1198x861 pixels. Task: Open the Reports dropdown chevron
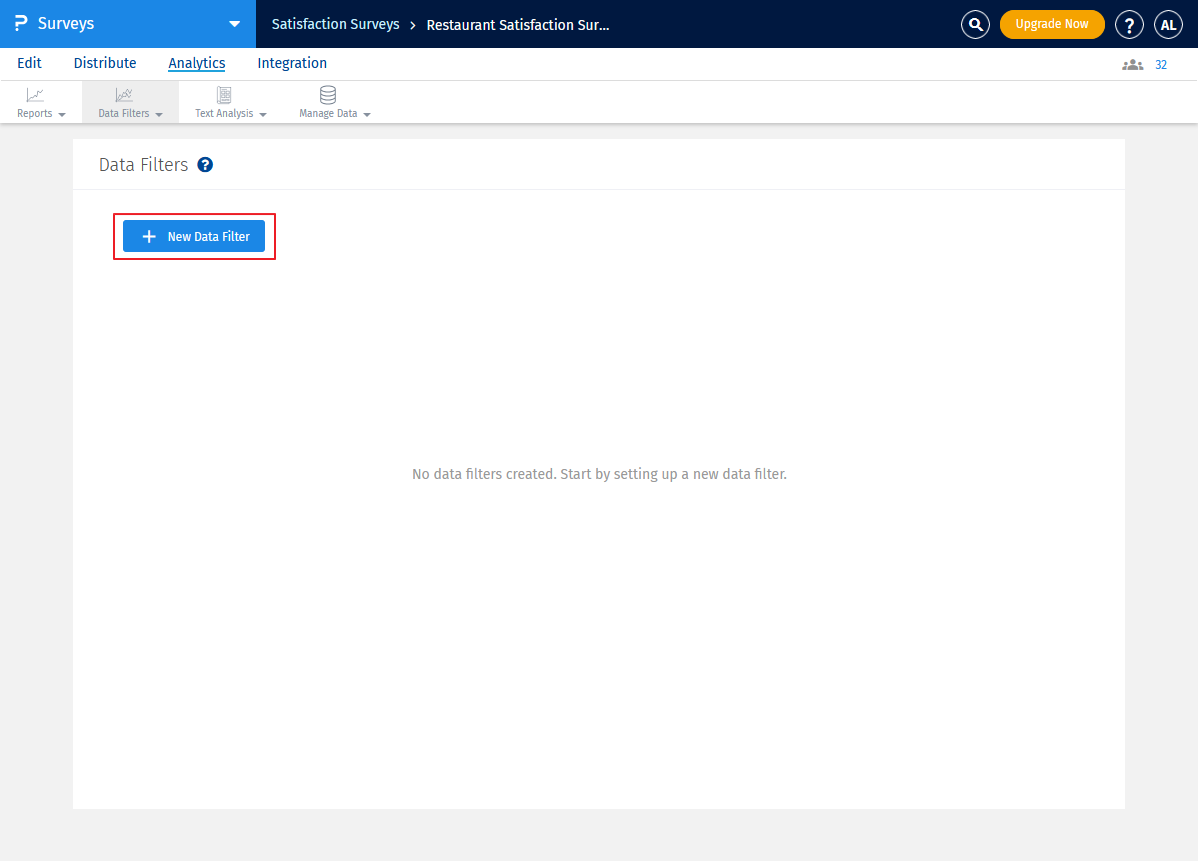click(64, 113)
